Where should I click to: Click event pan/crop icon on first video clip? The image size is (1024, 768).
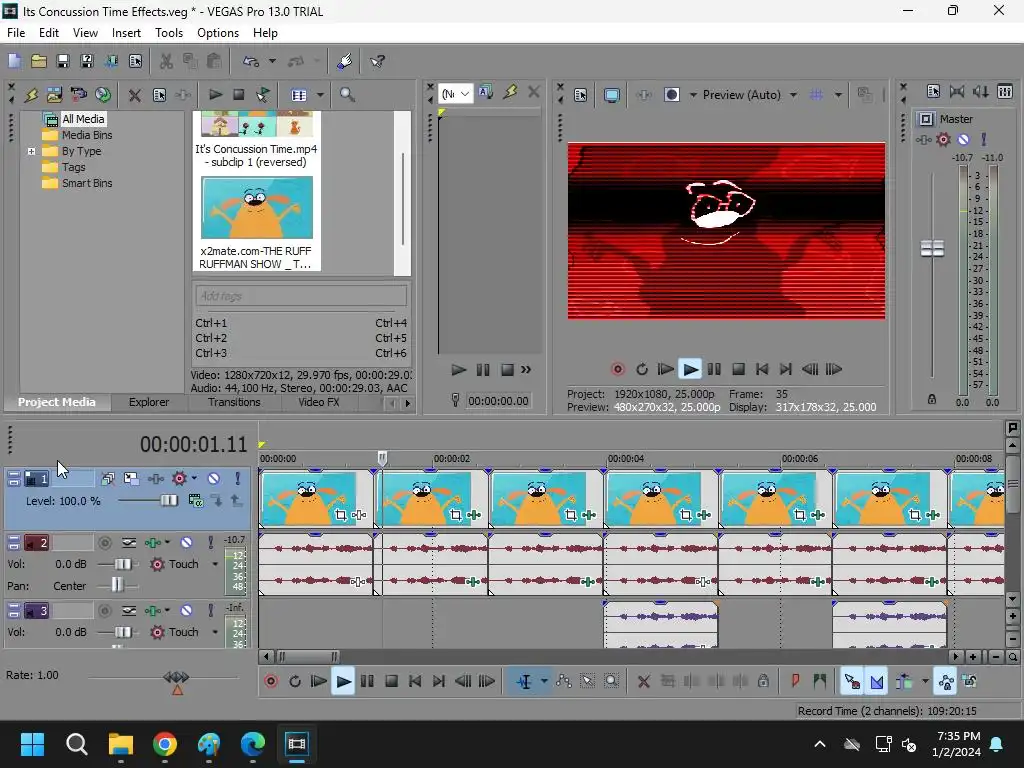[x=340, y=515]
